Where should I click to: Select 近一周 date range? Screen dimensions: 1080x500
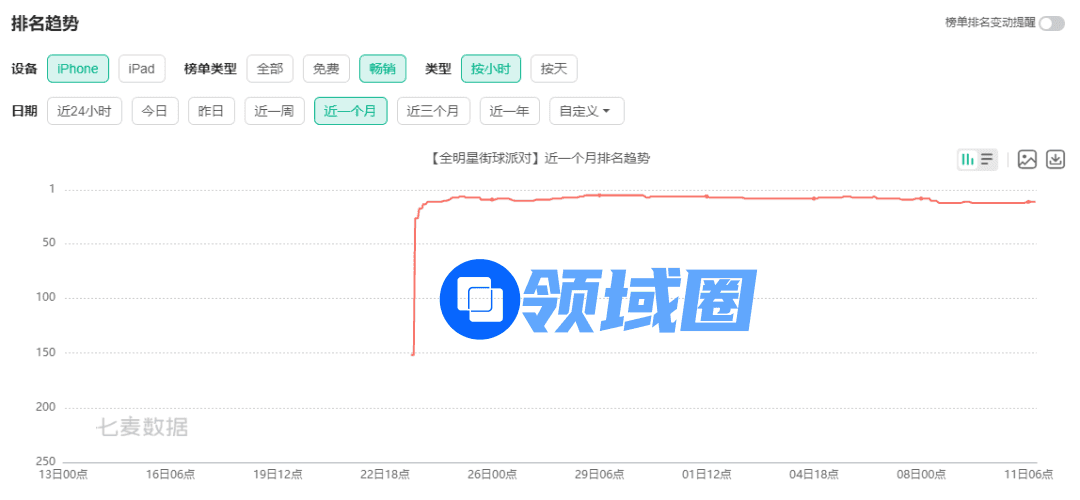(x=274, y=111)
